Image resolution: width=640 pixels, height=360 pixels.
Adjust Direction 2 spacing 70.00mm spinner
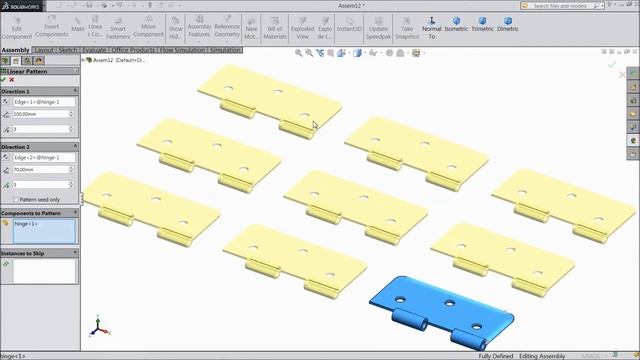coord(71,169)
